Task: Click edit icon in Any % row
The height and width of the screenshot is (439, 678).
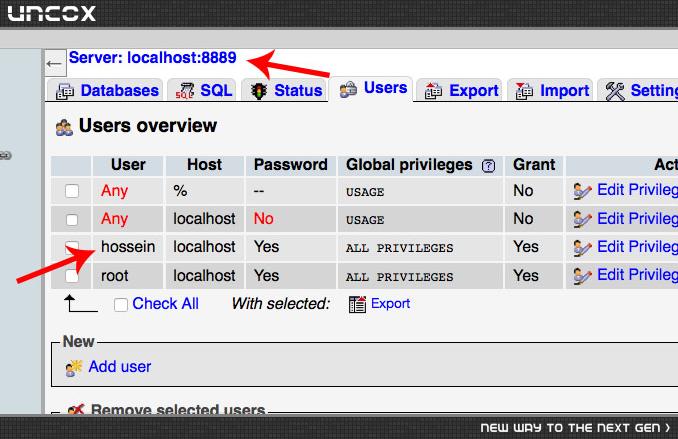Action: click(x=582, y=191)
